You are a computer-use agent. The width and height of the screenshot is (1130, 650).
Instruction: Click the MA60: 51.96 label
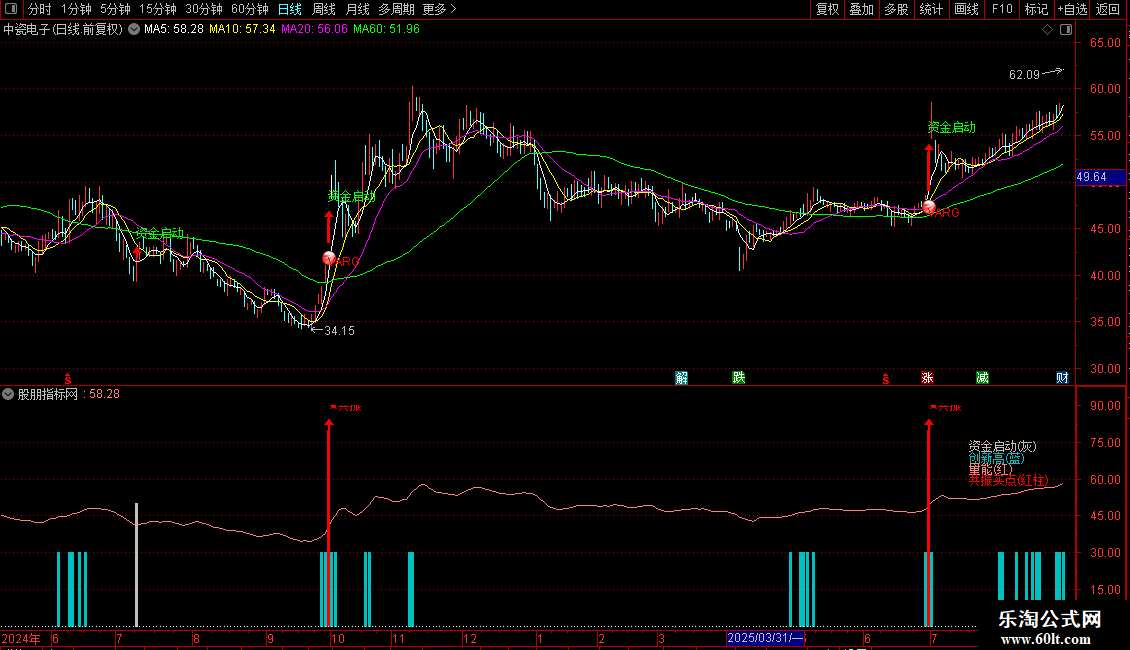click(386, 30)
